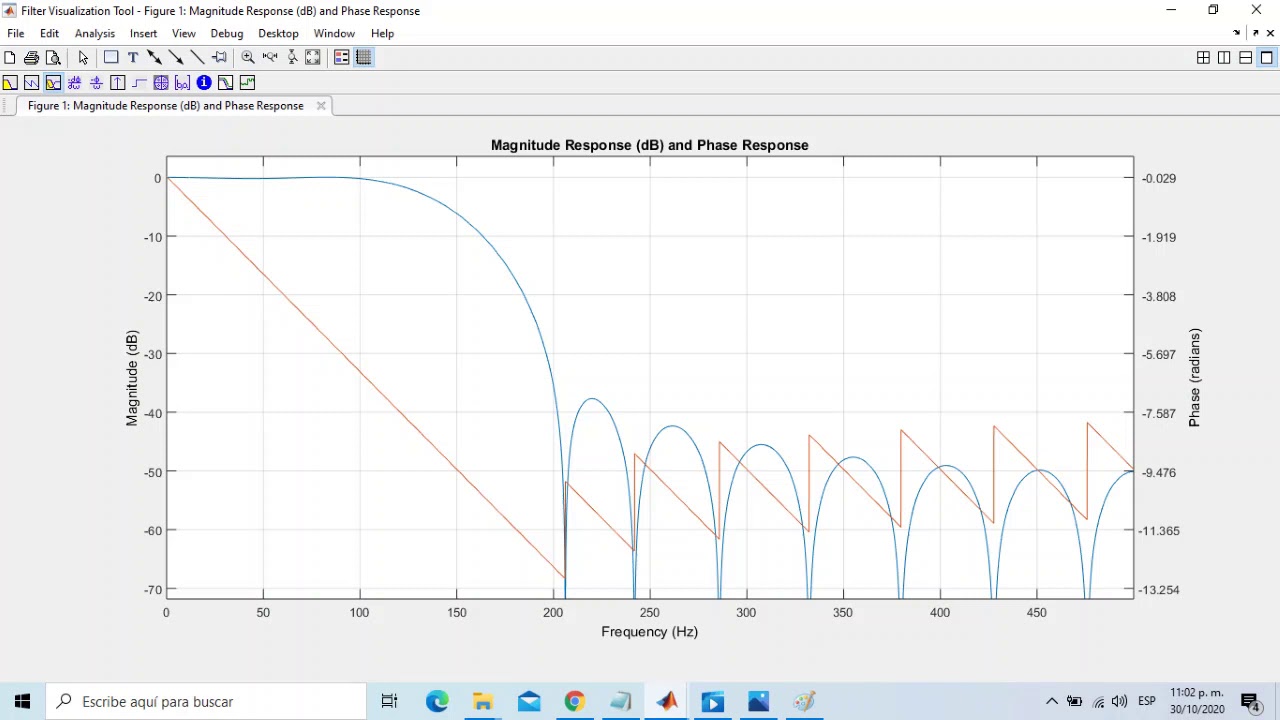Display the Impulse Response plot
This screenshot has width=1280, height=720.
pyautogui.click(x=118, y=83)
